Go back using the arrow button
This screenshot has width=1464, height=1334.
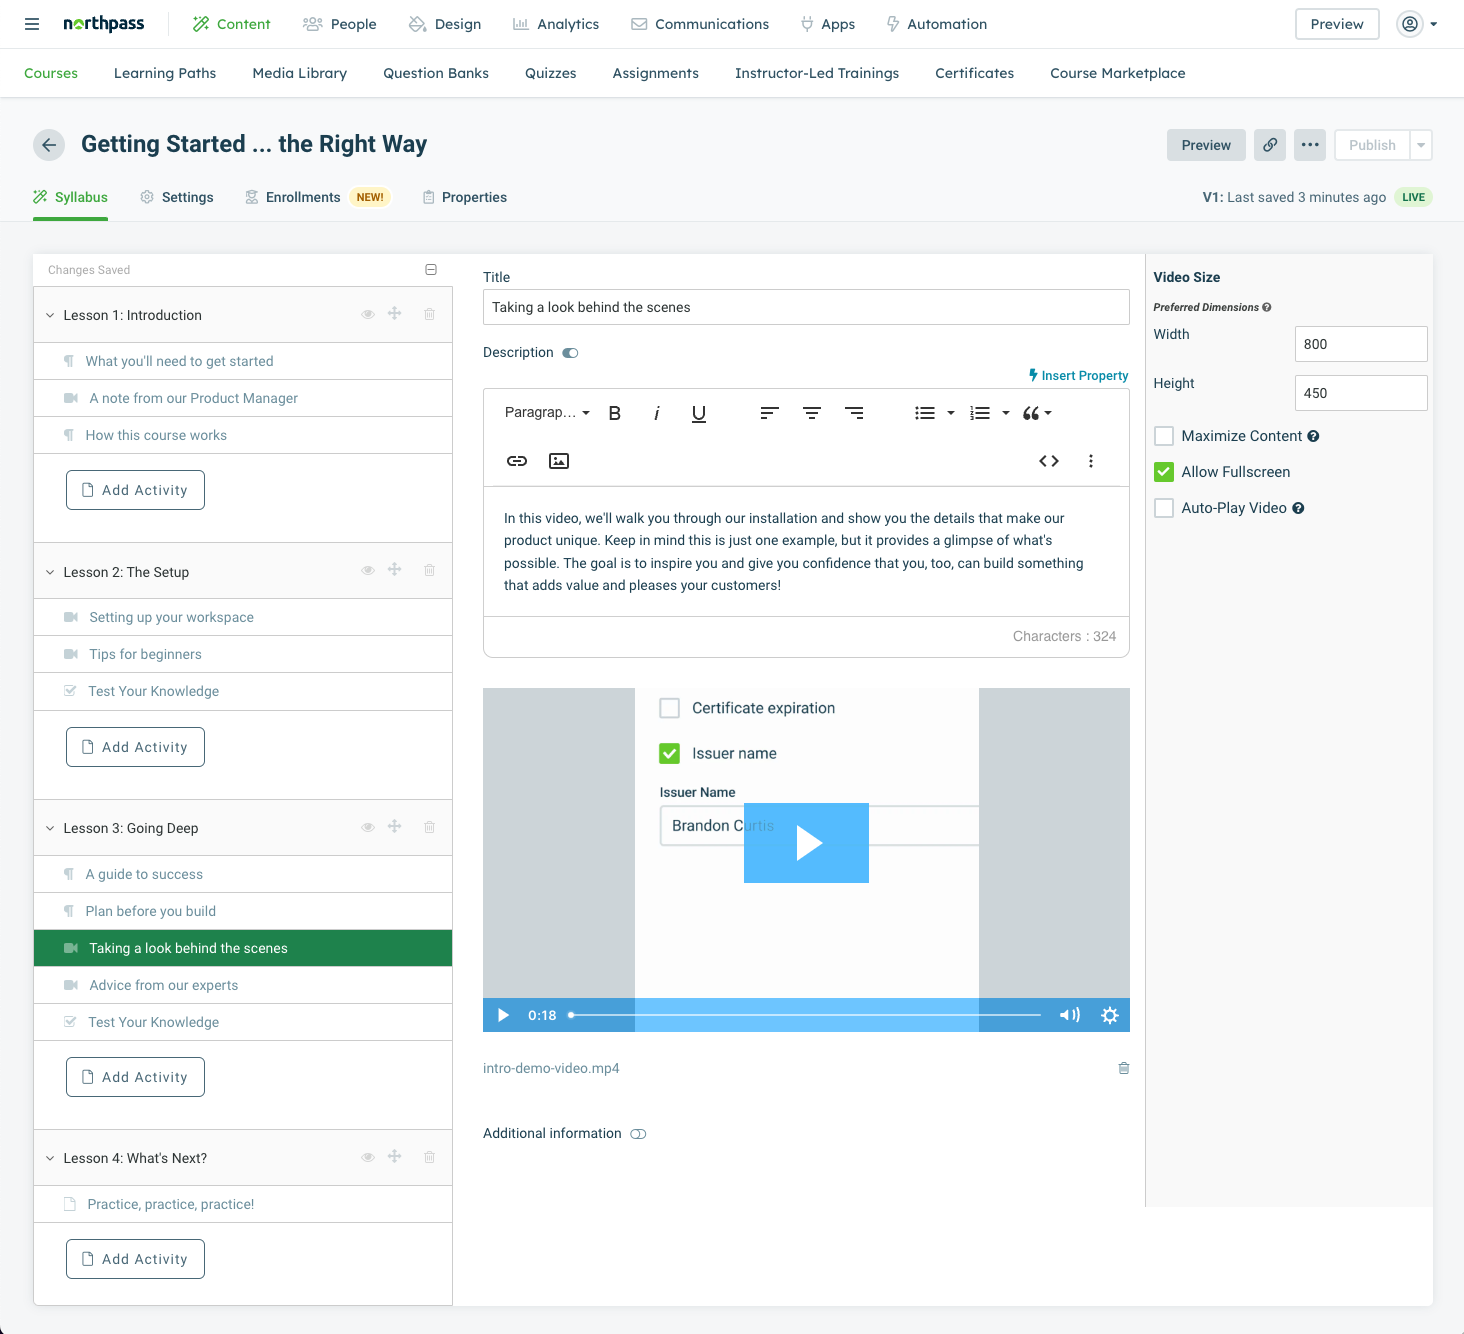click(x=49, y=145)
